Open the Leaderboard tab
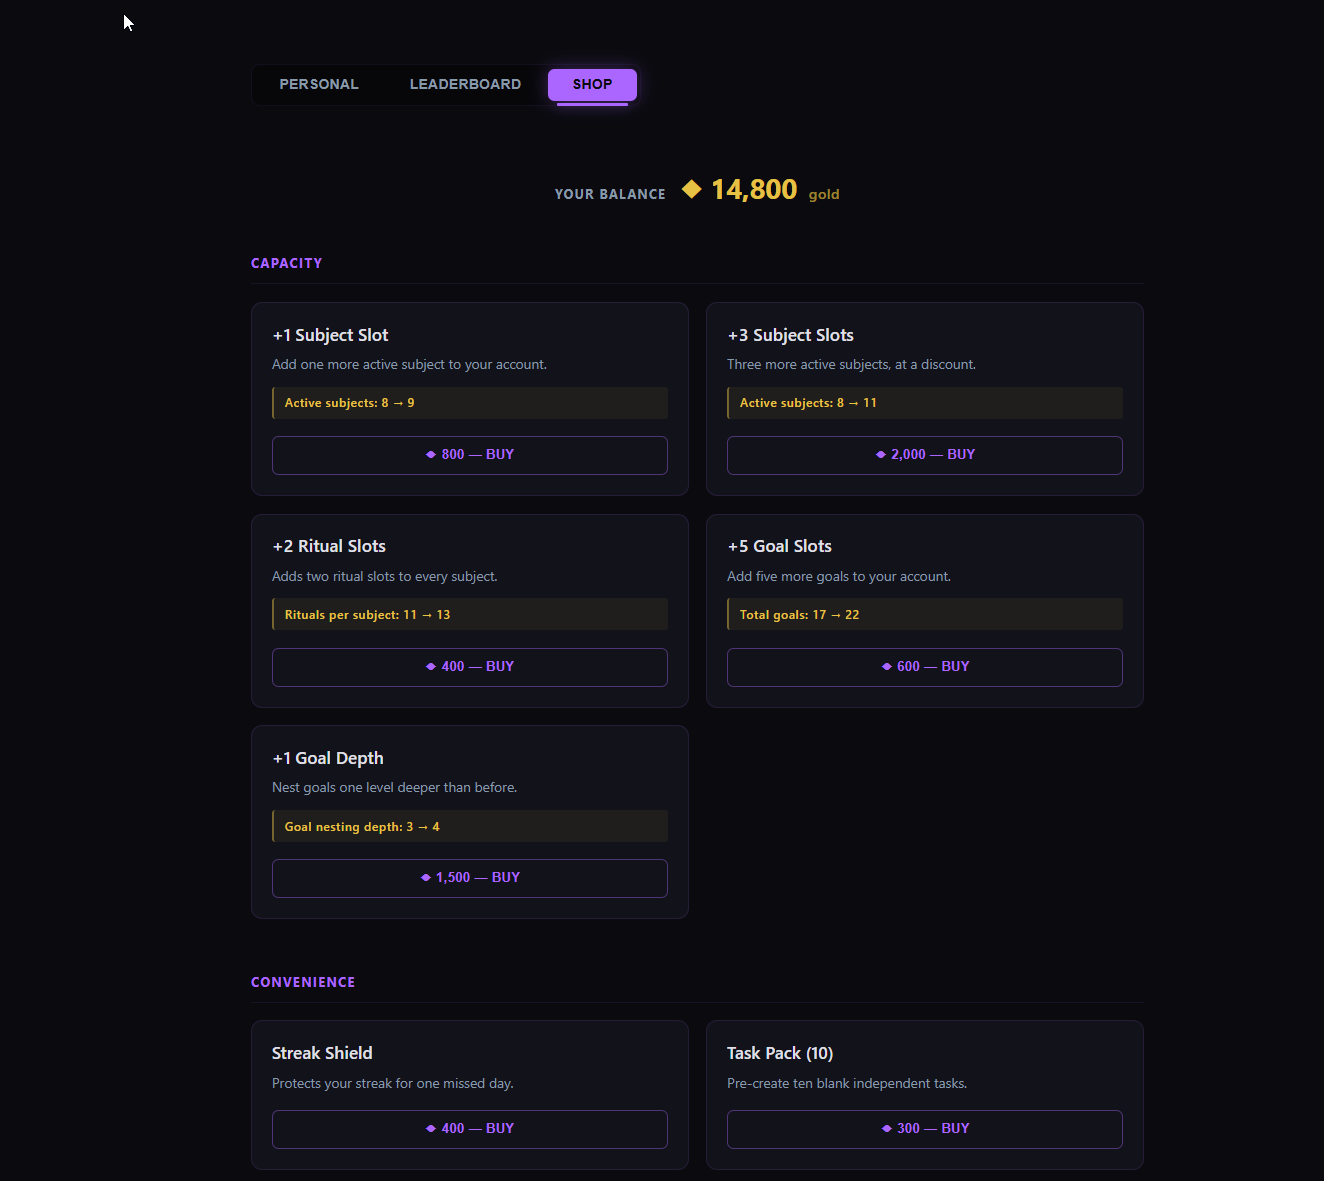Viewport: 1324px width, 1181px height. (x=465, y=85)
